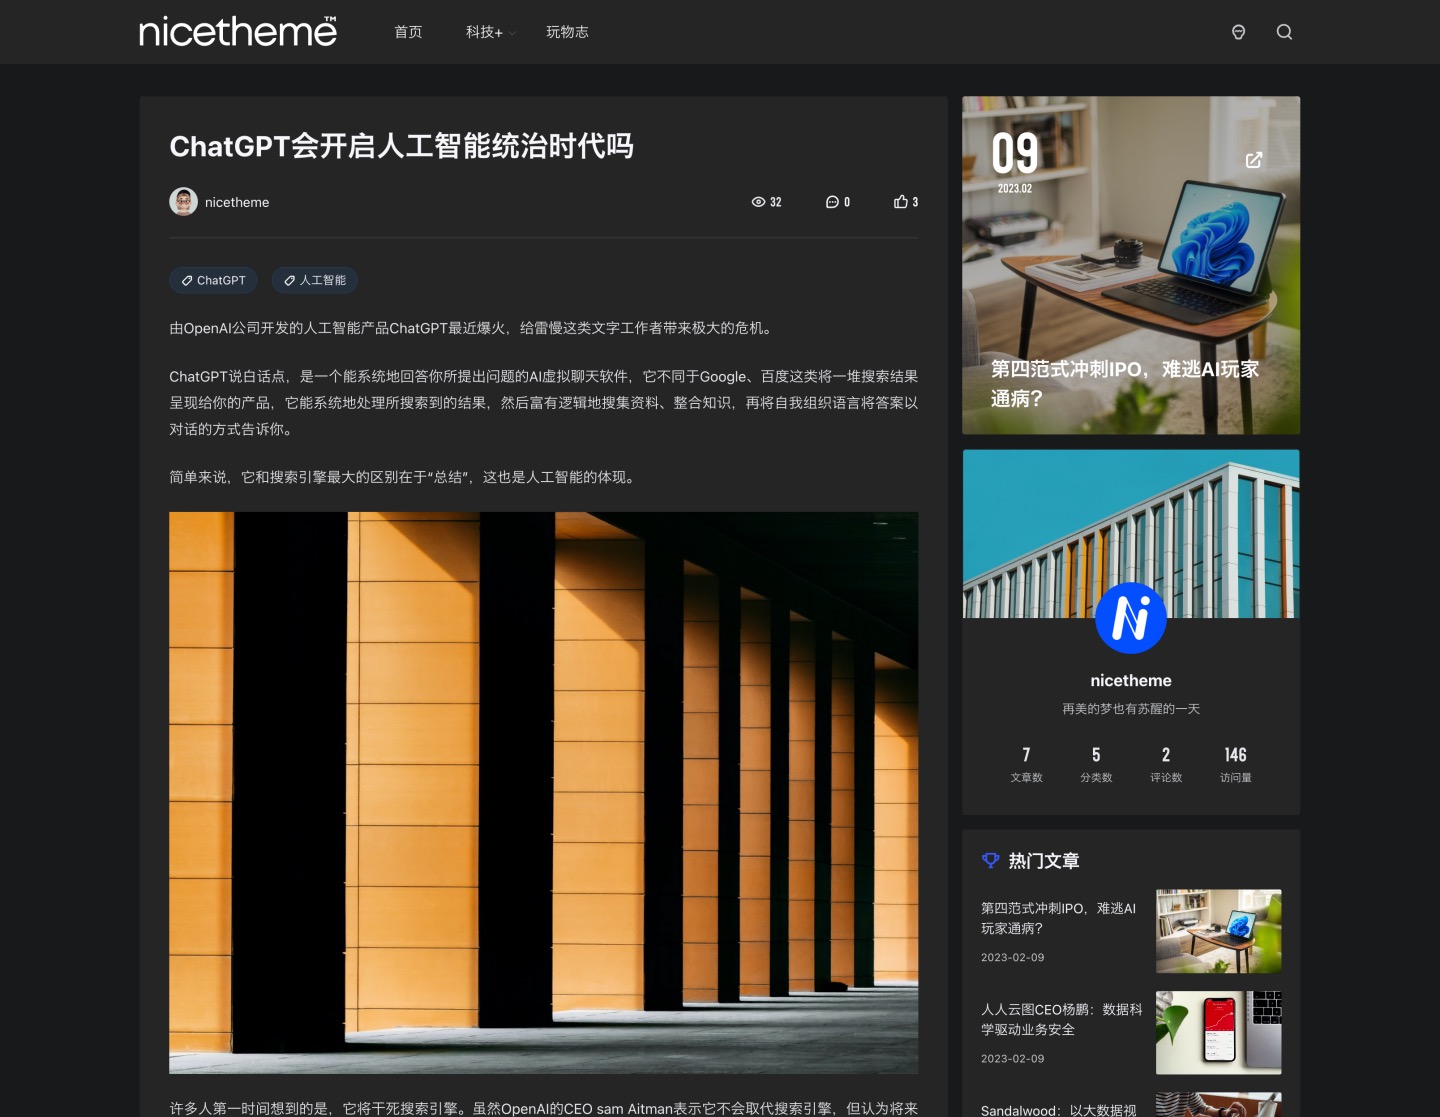This screenshot has width=1440, height=1117.
Task: Click the 文章数 count of 7
Action: point(1026,755)
